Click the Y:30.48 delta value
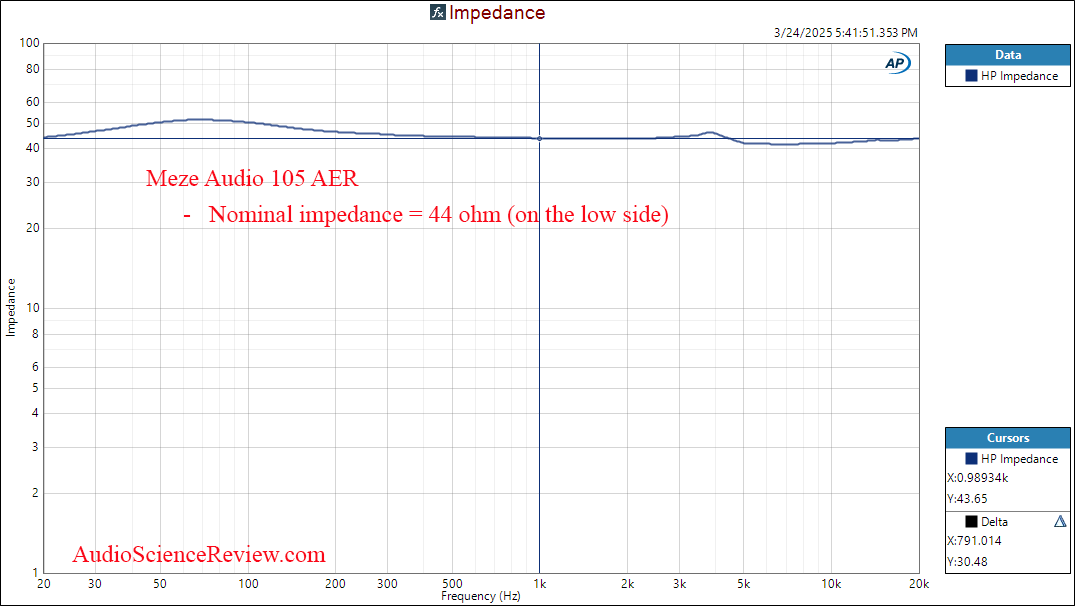This screenshot has width=1075, height=606. coord(967,561)
